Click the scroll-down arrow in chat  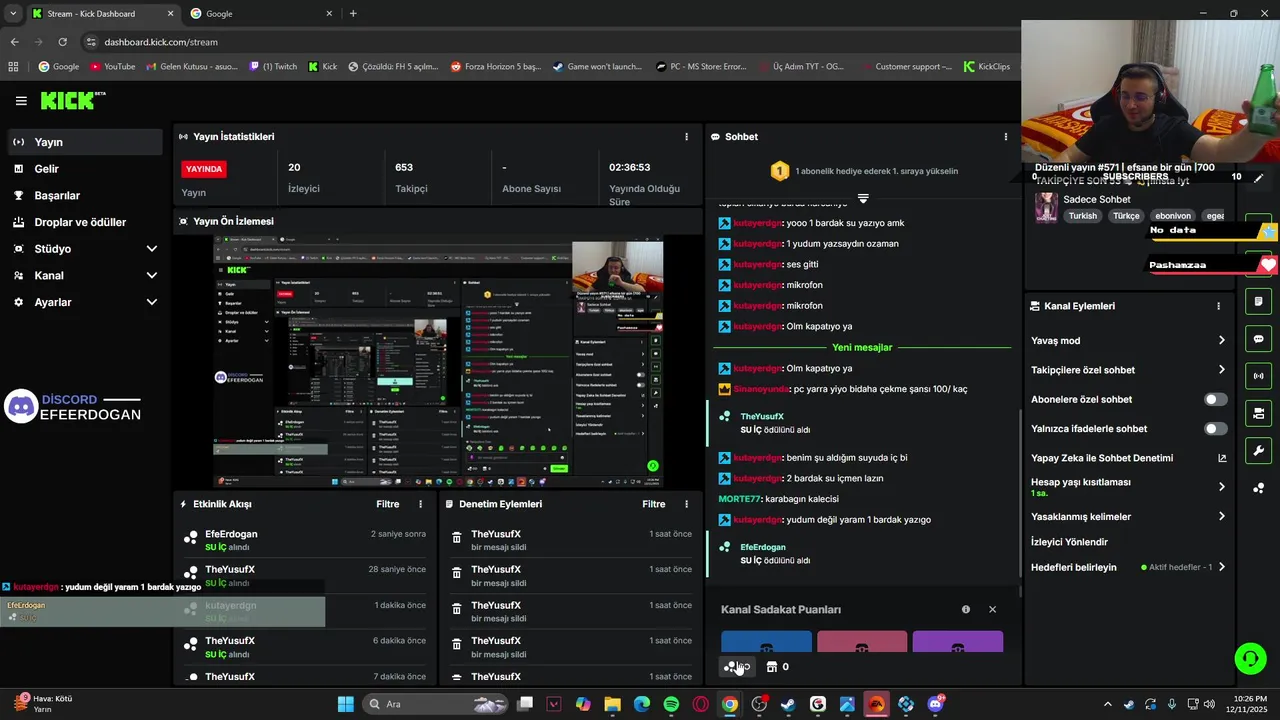click(863, 199)
